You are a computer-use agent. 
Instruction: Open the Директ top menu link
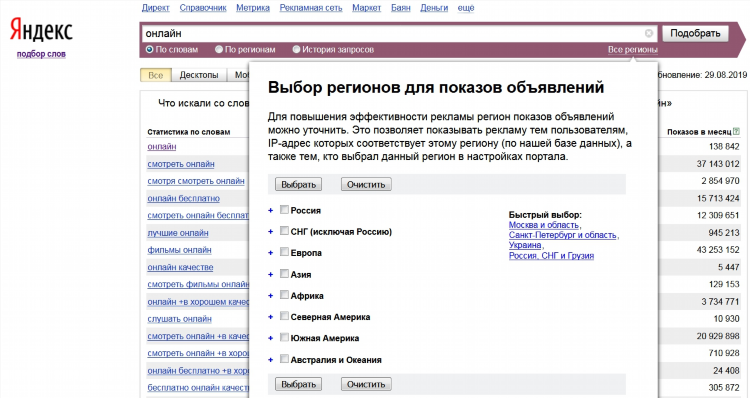pyautogui.click(x=155, y=8)
